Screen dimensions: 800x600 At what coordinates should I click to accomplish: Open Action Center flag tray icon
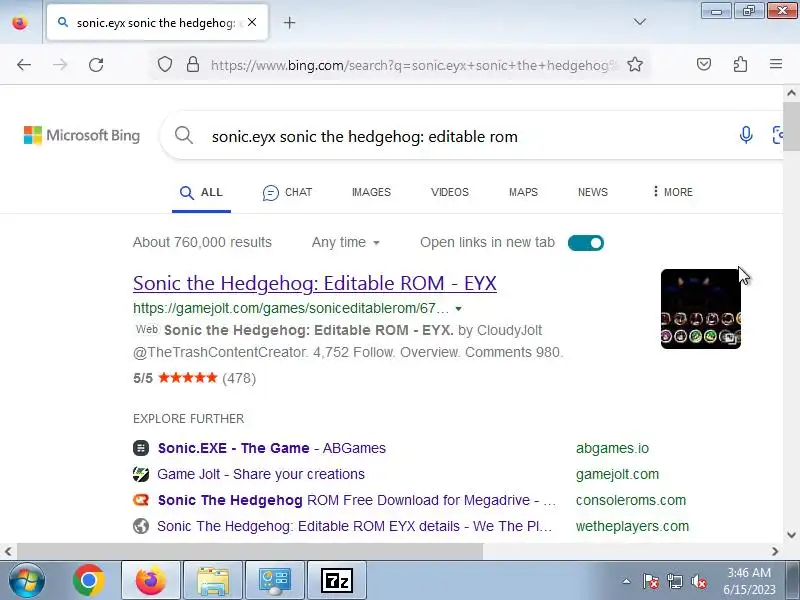(x=651, y=581)
